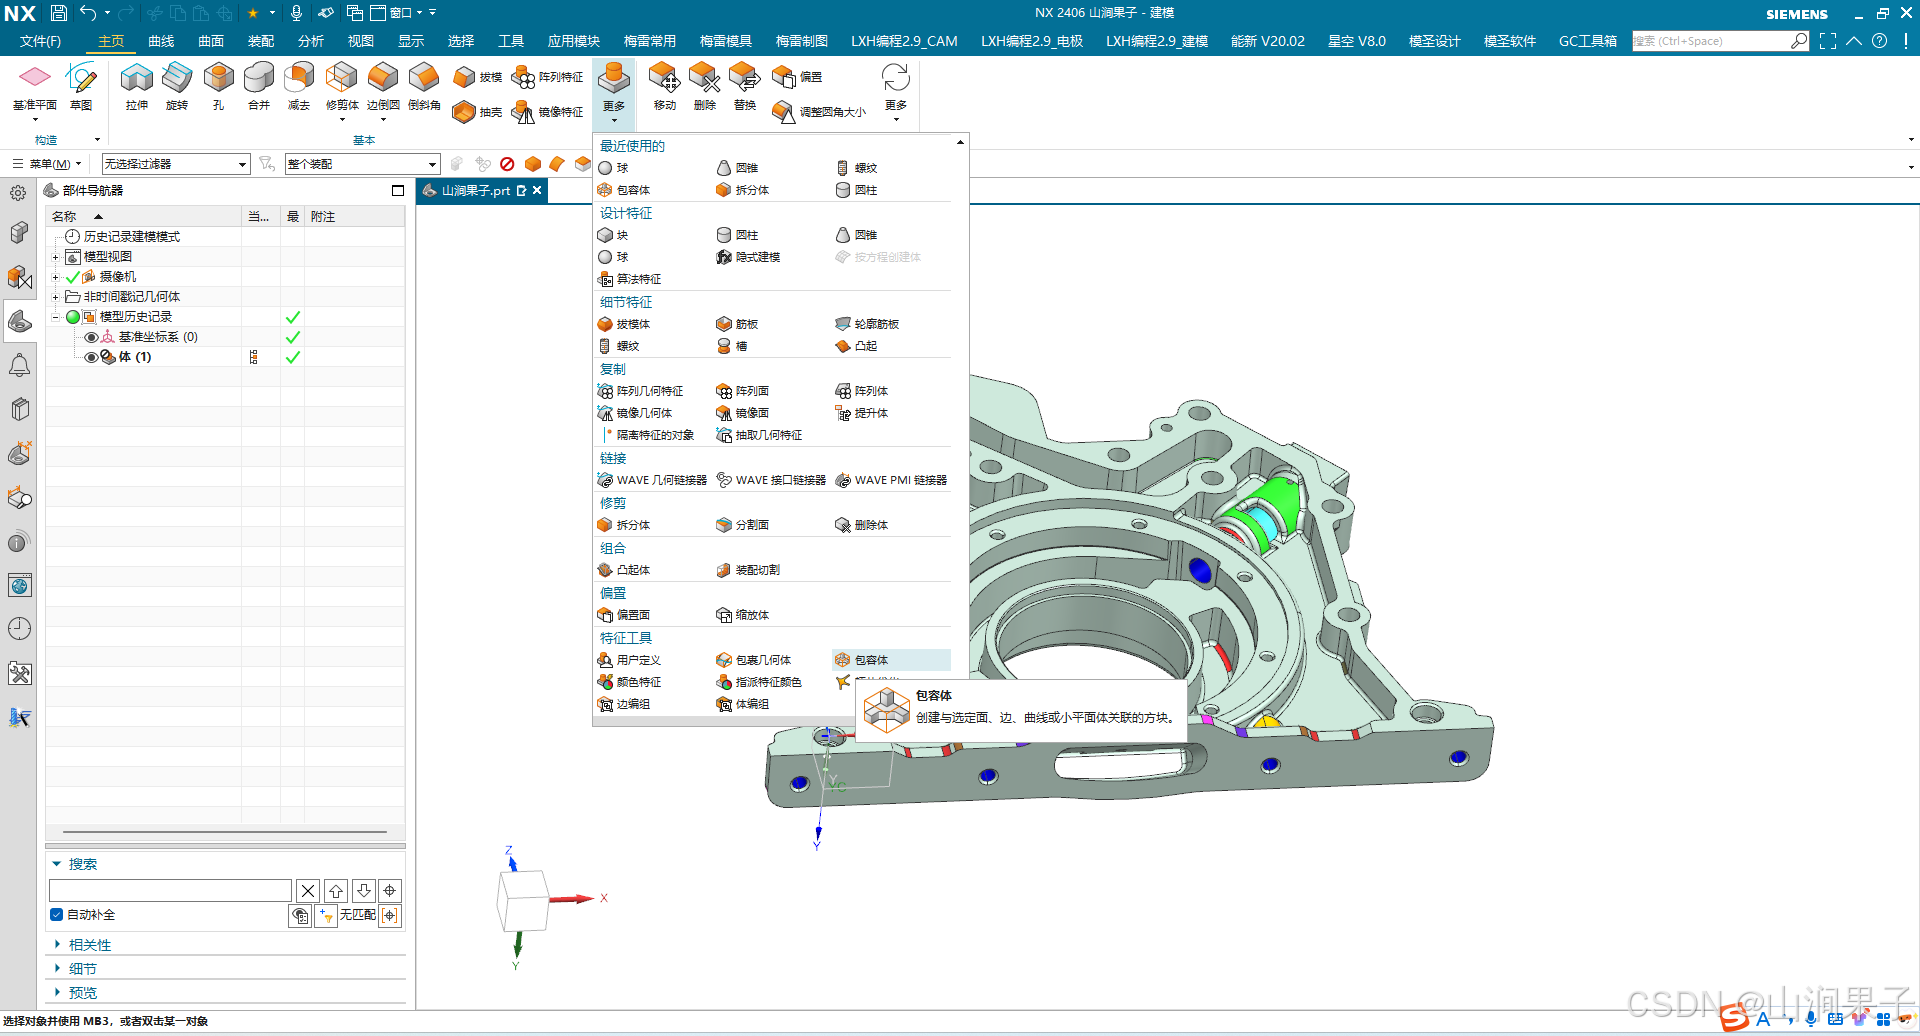
Task: Click the 拔模 (Draft) tool in ribbon
Action: (477, 77)
